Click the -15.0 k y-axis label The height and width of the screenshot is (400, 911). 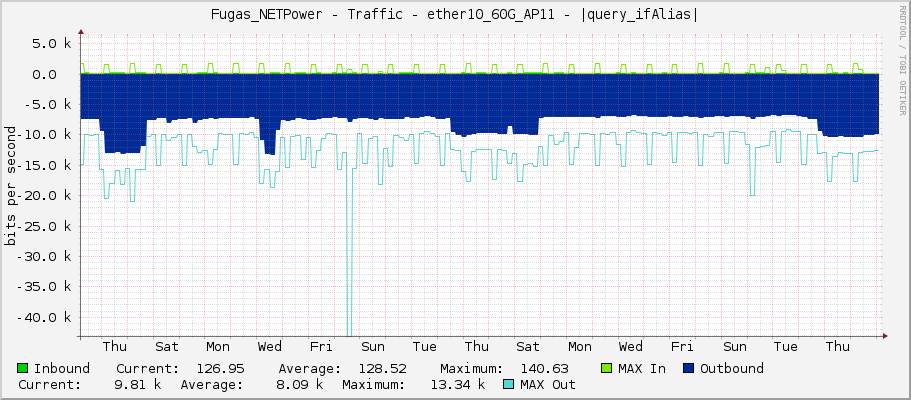tap(42, 165)
